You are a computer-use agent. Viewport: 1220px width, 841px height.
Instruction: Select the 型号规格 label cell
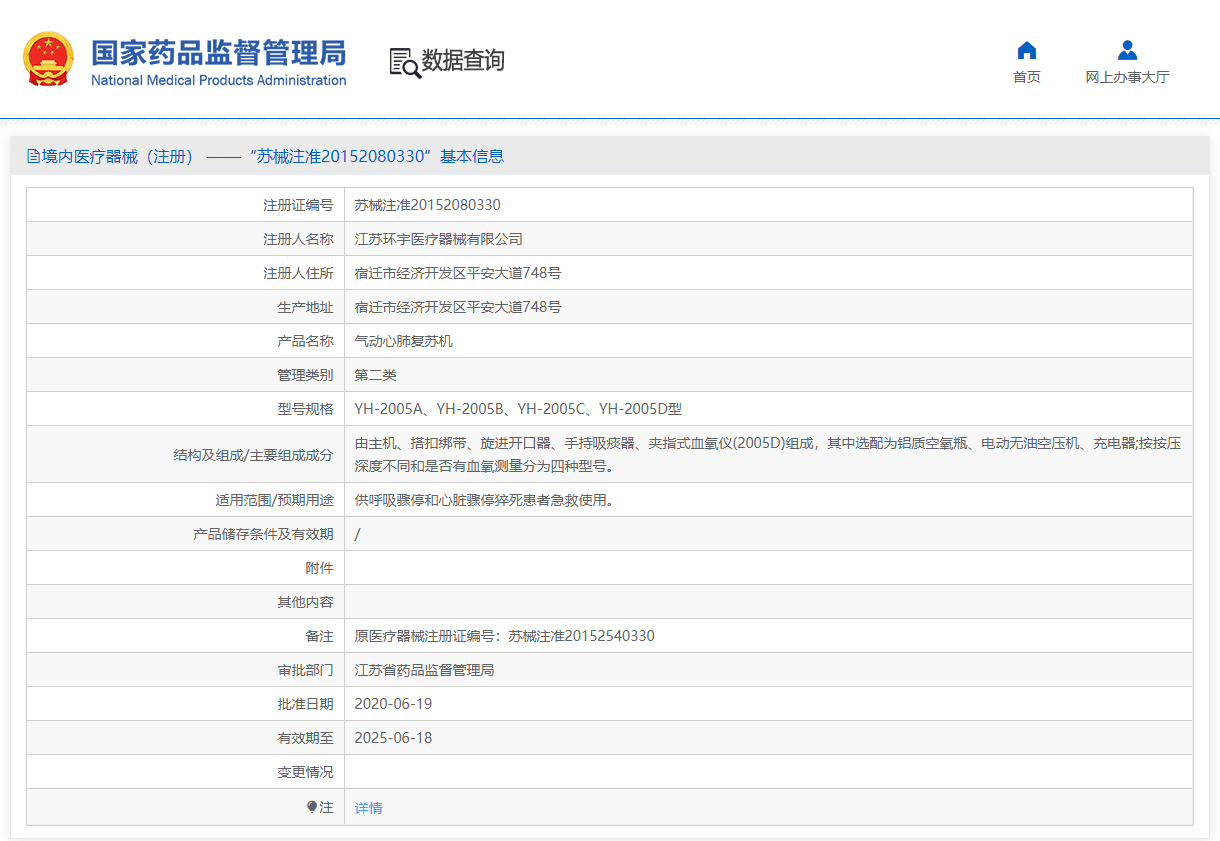coord(185,409)
